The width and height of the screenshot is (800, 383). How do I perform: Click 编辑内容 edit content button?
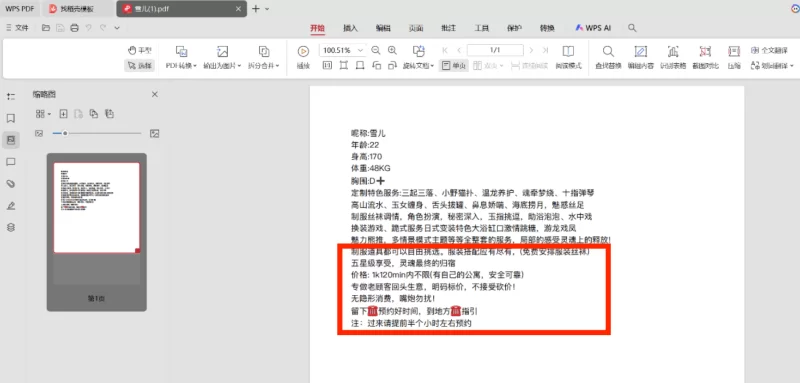point(641,58)
